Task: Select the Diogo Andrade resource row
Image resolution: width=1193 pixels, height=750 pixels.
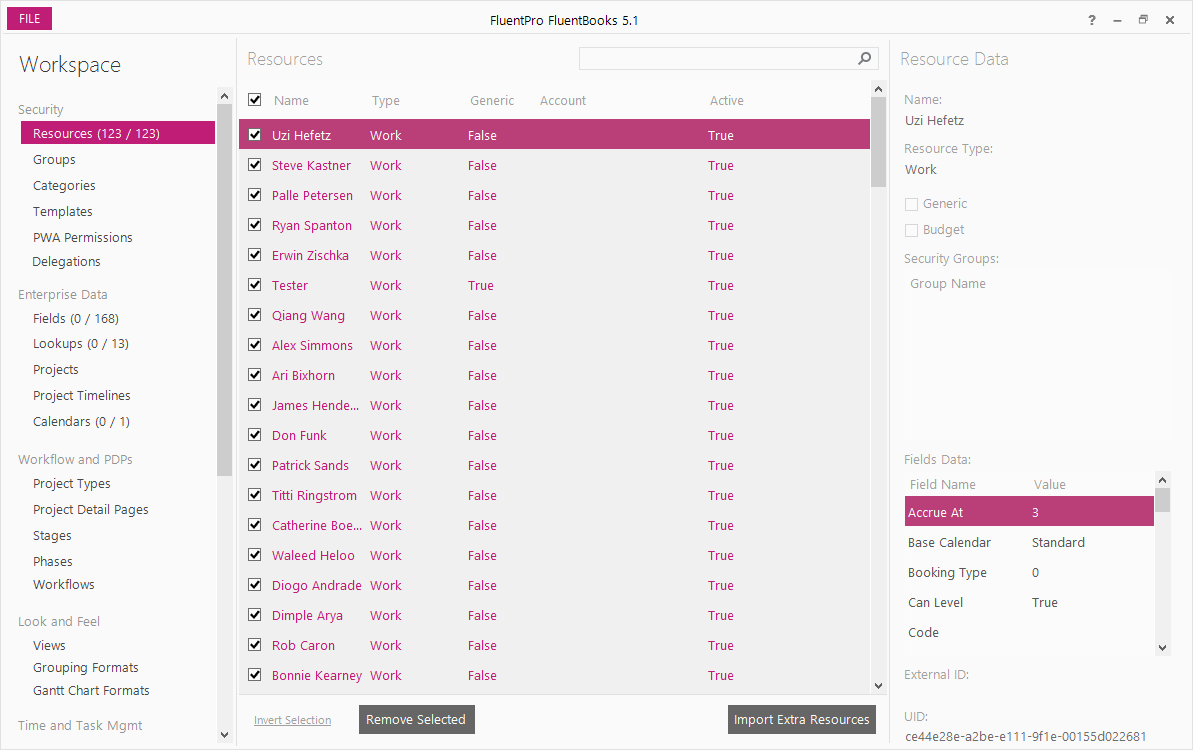Action: tap(555, 585)
